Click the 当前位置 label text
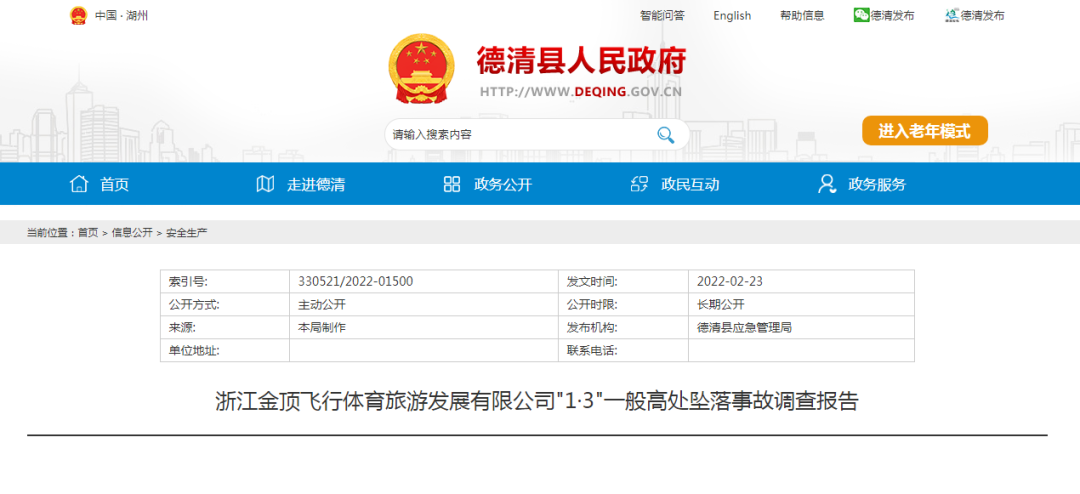The height and width of the screenshot is (494, 1080). pyautogui.click(x=49, y=233)
